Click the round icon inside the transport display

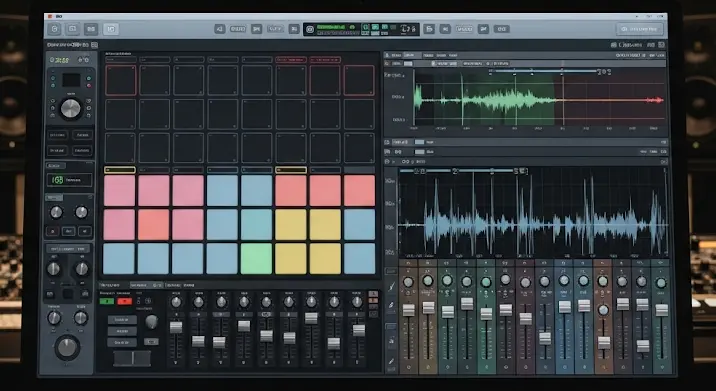pyautogui.click(x=310, y=29)
